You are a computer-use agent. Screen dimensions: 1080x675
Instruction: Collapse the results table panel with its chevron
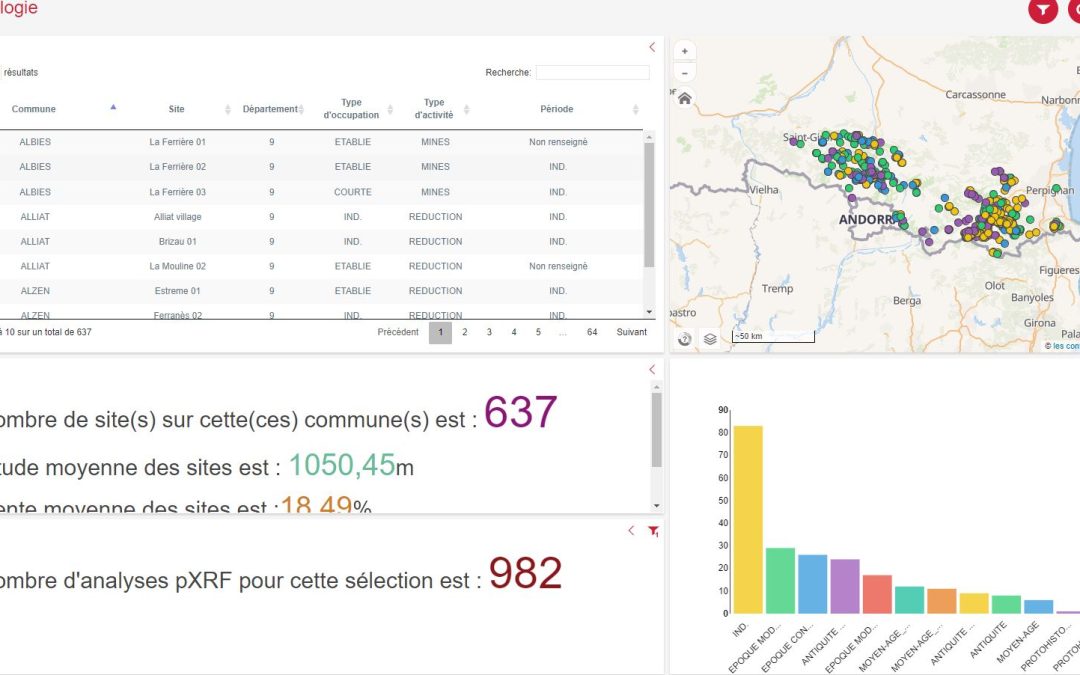pos(651,47)
